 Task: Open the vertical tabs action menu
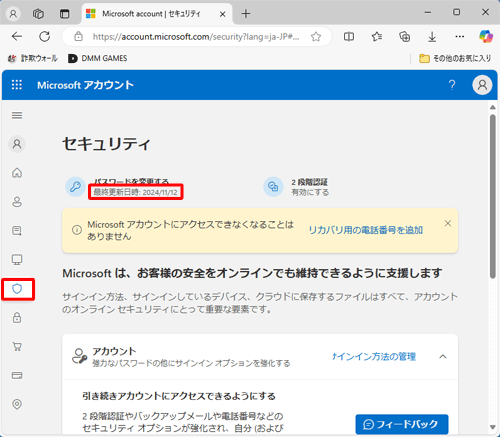[65, 14]
